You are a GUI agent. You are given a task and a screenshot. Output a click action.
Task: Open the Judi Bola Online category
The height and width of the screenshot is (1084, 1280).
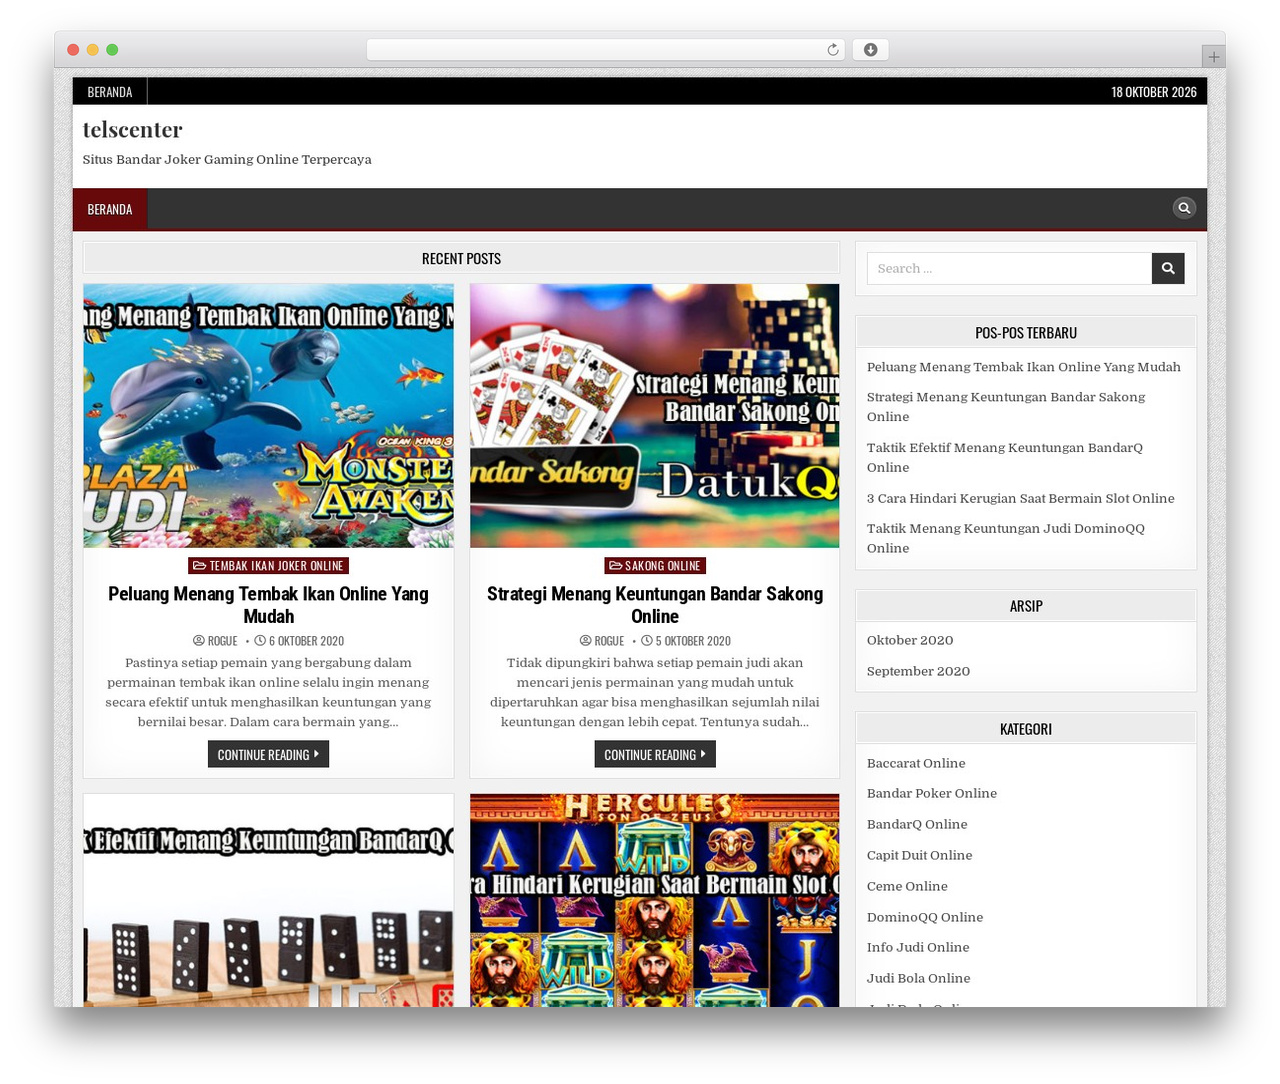(918, 978)
